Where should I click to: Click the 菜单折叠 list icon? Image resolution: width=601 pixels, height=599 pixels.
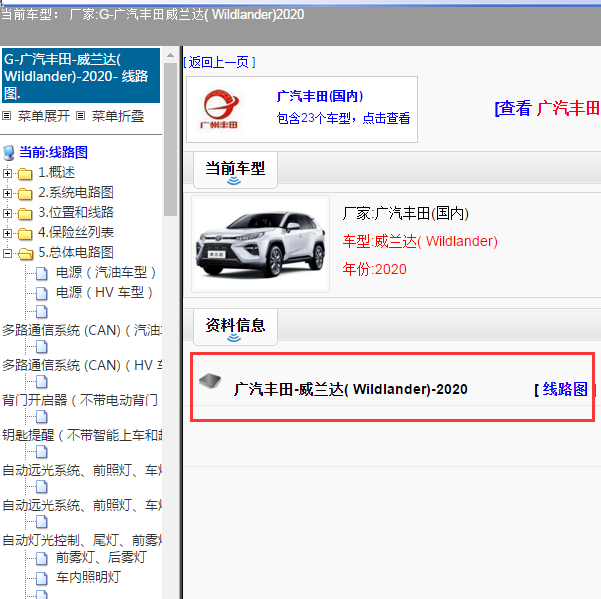click(80, 116)
